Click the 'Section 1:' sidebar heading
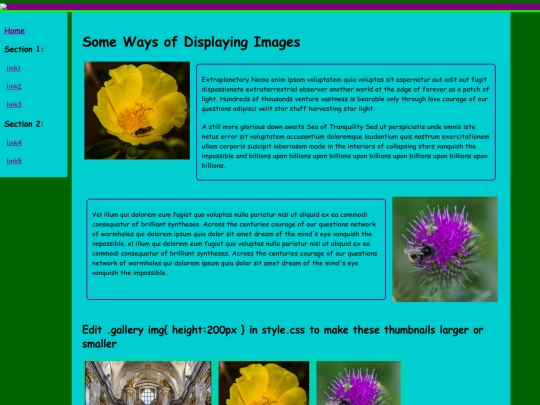 coord(24,49)
